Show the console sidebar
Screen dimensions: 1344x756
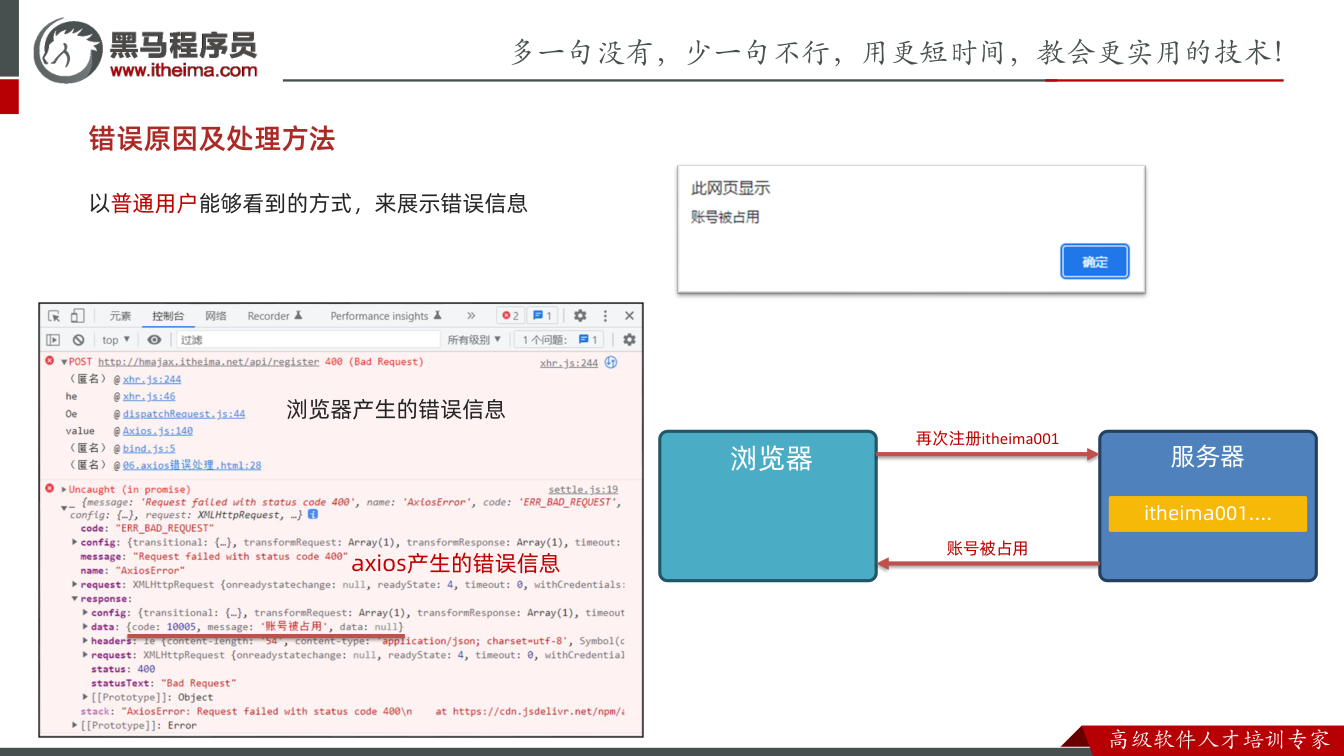(54, 340)
